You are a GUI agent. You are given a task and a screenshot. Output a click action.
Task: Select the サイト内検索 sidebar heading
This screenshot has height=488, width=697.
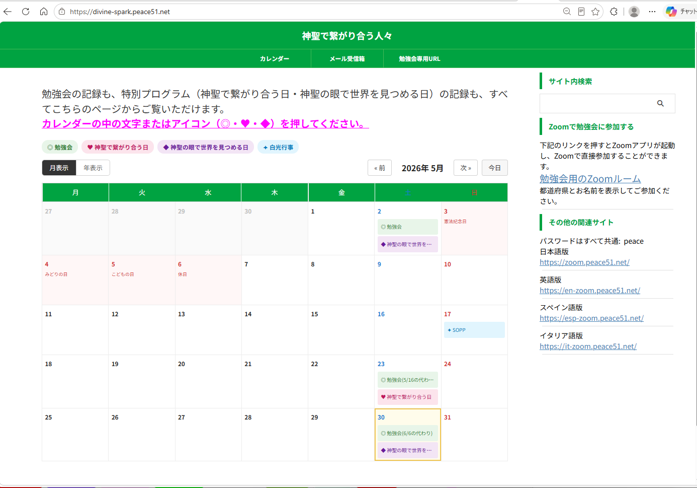coord(570,81)
